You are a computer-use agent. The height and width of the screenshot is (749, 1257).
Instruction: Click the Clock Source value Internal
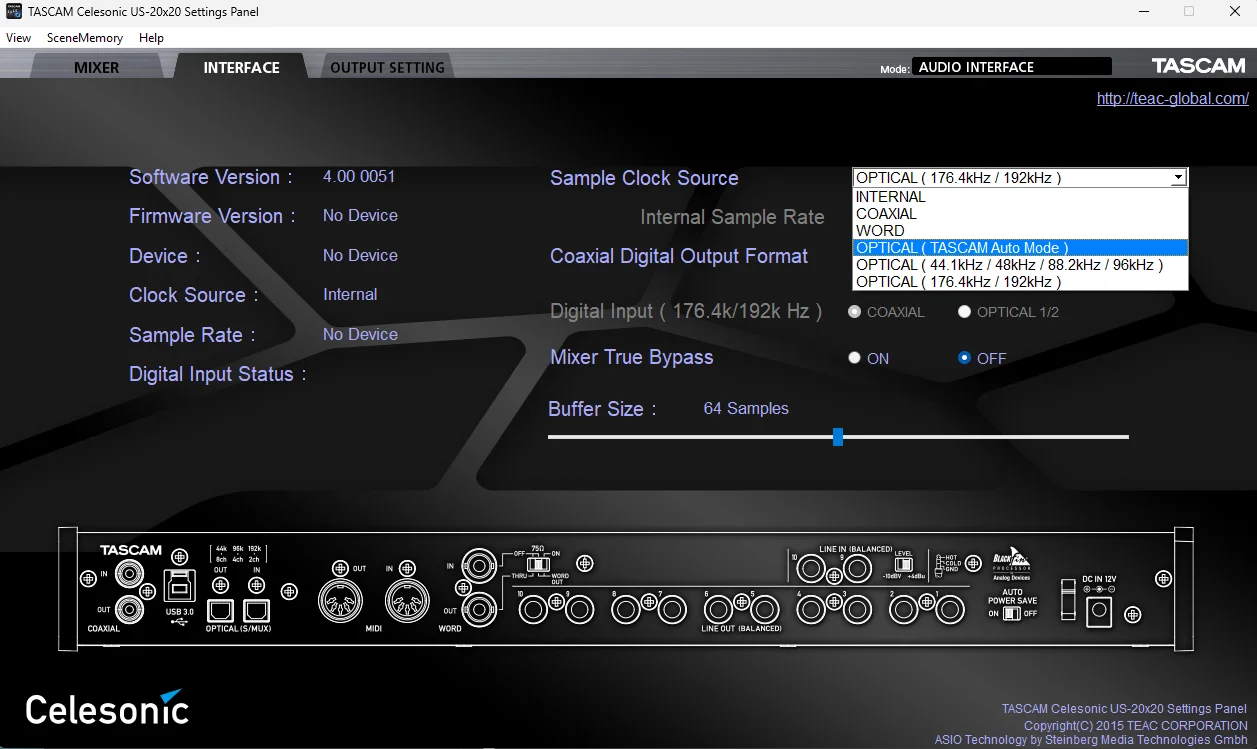pyautogui.click(x=350, y=295)
